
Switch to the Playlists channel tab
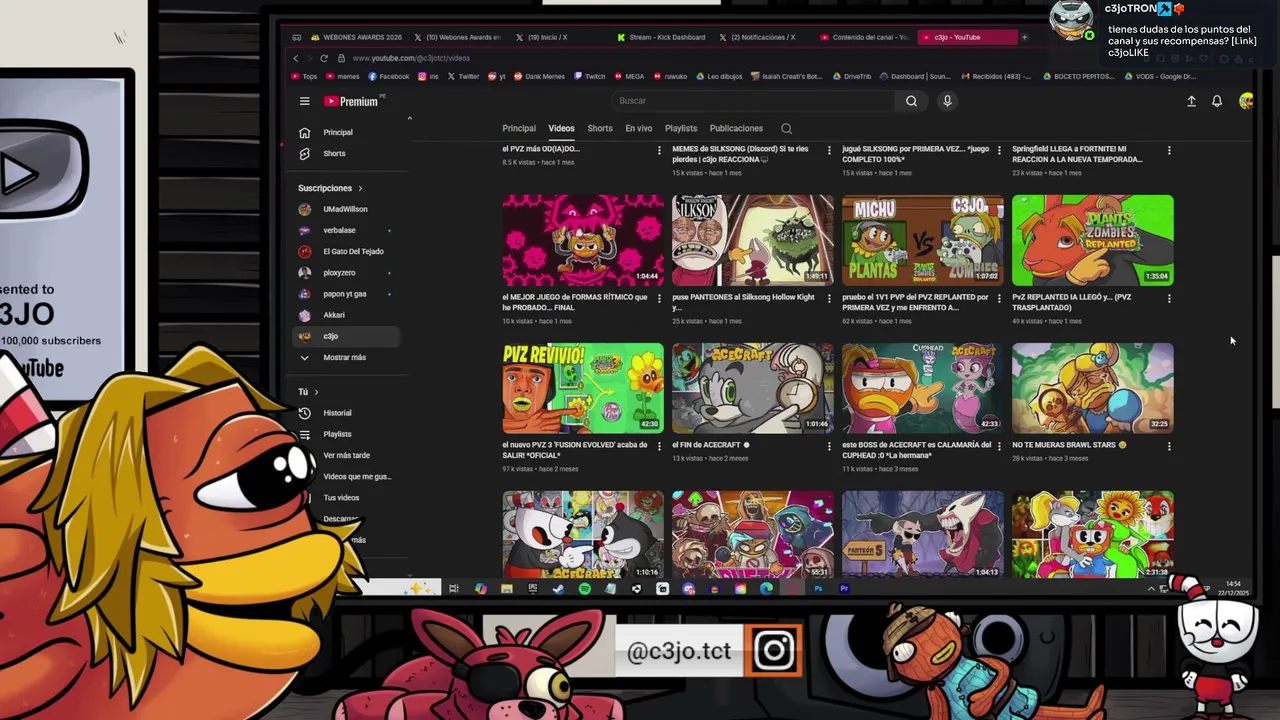click(x=681, y=128)
